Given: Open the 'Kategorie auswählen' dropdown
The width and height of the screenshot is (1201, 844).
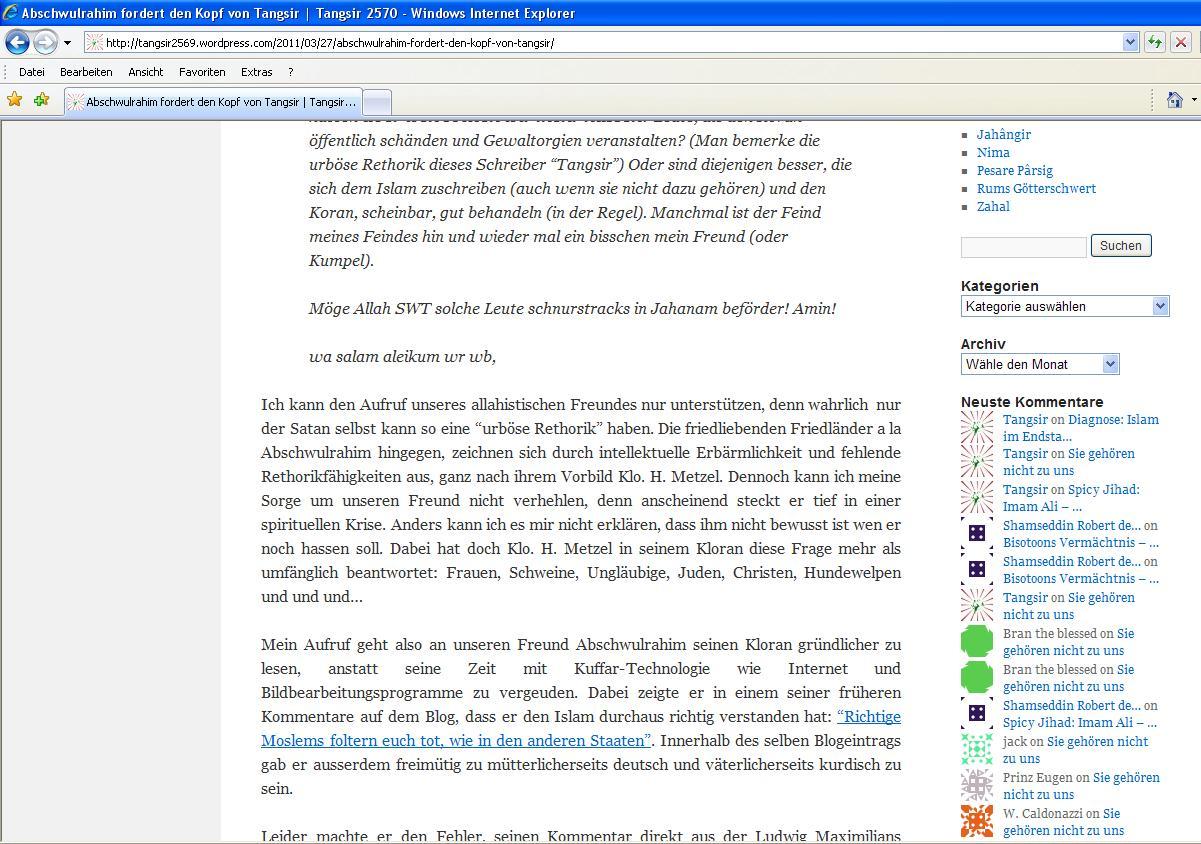Looking at the screenshot, I should [1064, 307].
